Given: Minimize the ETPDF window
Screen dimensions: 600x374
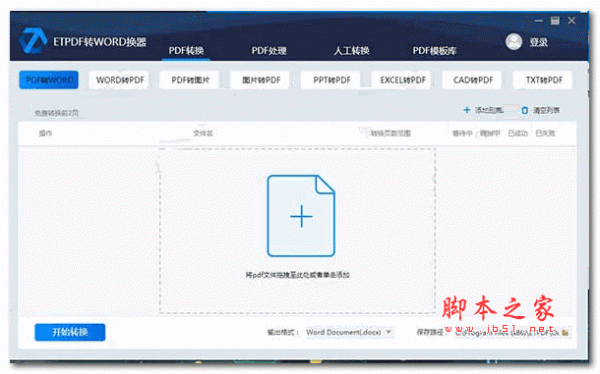Looking at the screenshot, I should coord(539,21).
